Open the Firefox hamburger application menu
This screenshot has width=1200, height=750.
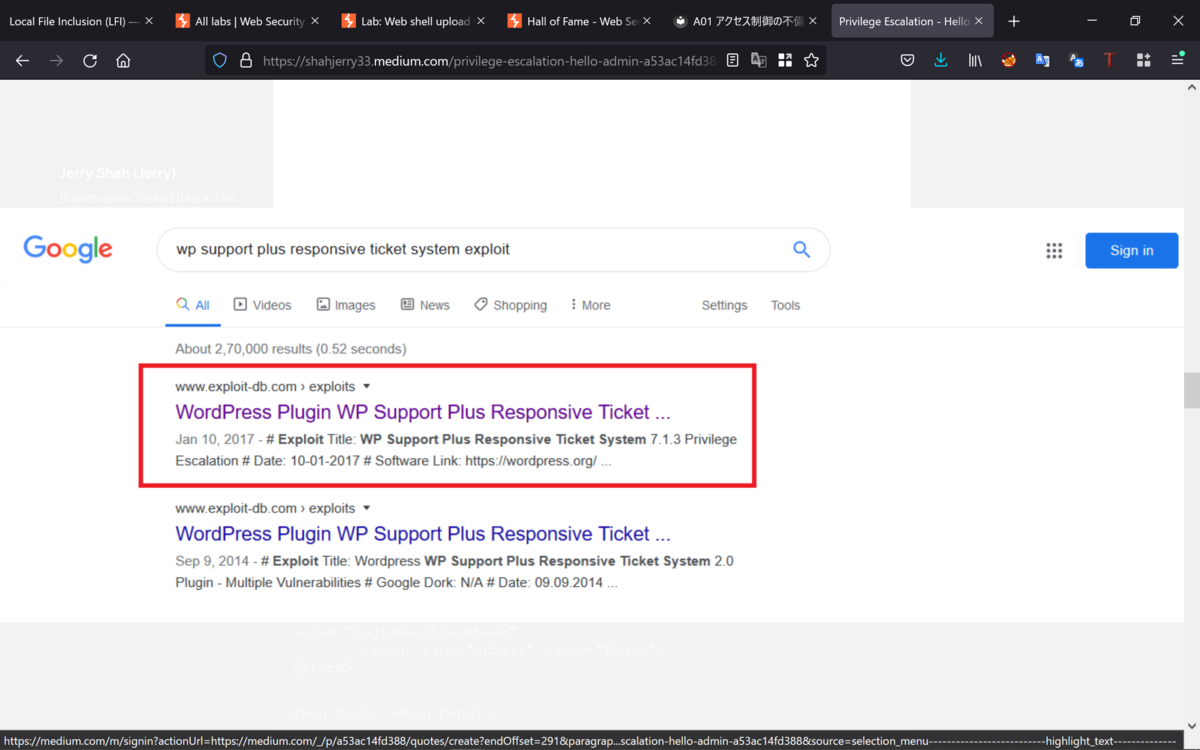(x=1177, y=61)
